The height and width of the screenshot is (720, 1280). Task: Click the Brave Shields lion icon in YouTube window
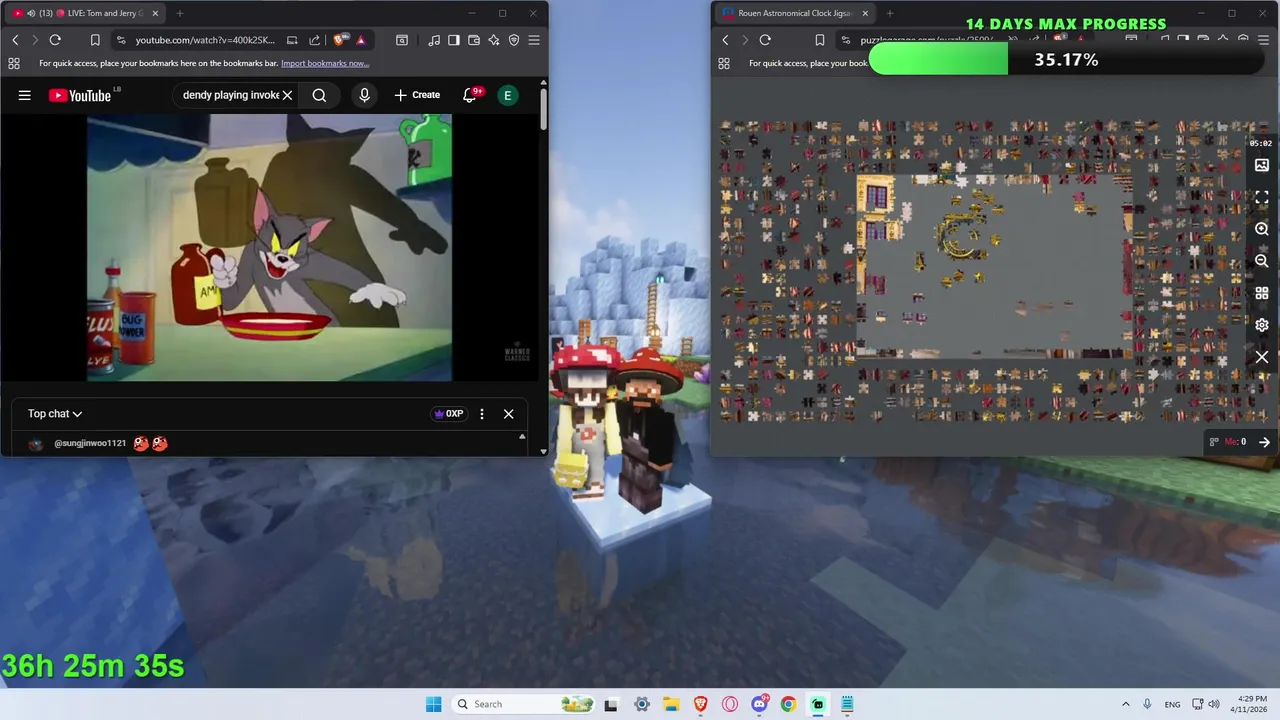pos(340,40)
